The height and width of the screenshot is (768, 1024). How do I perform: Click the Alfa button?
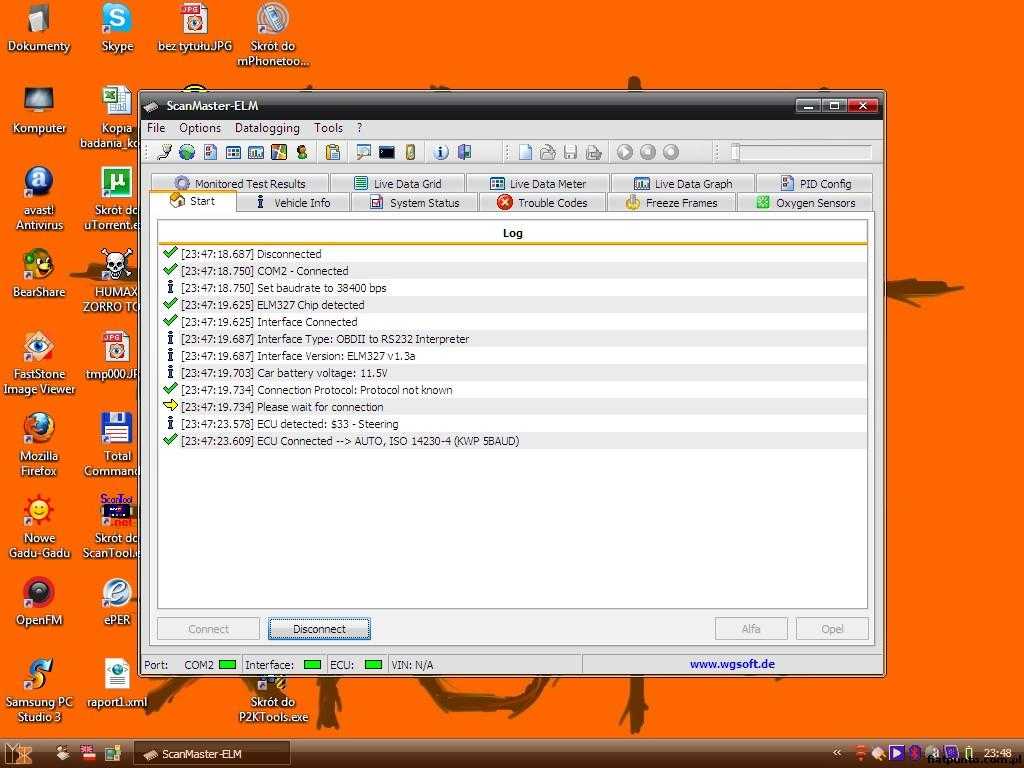[751, 629]
